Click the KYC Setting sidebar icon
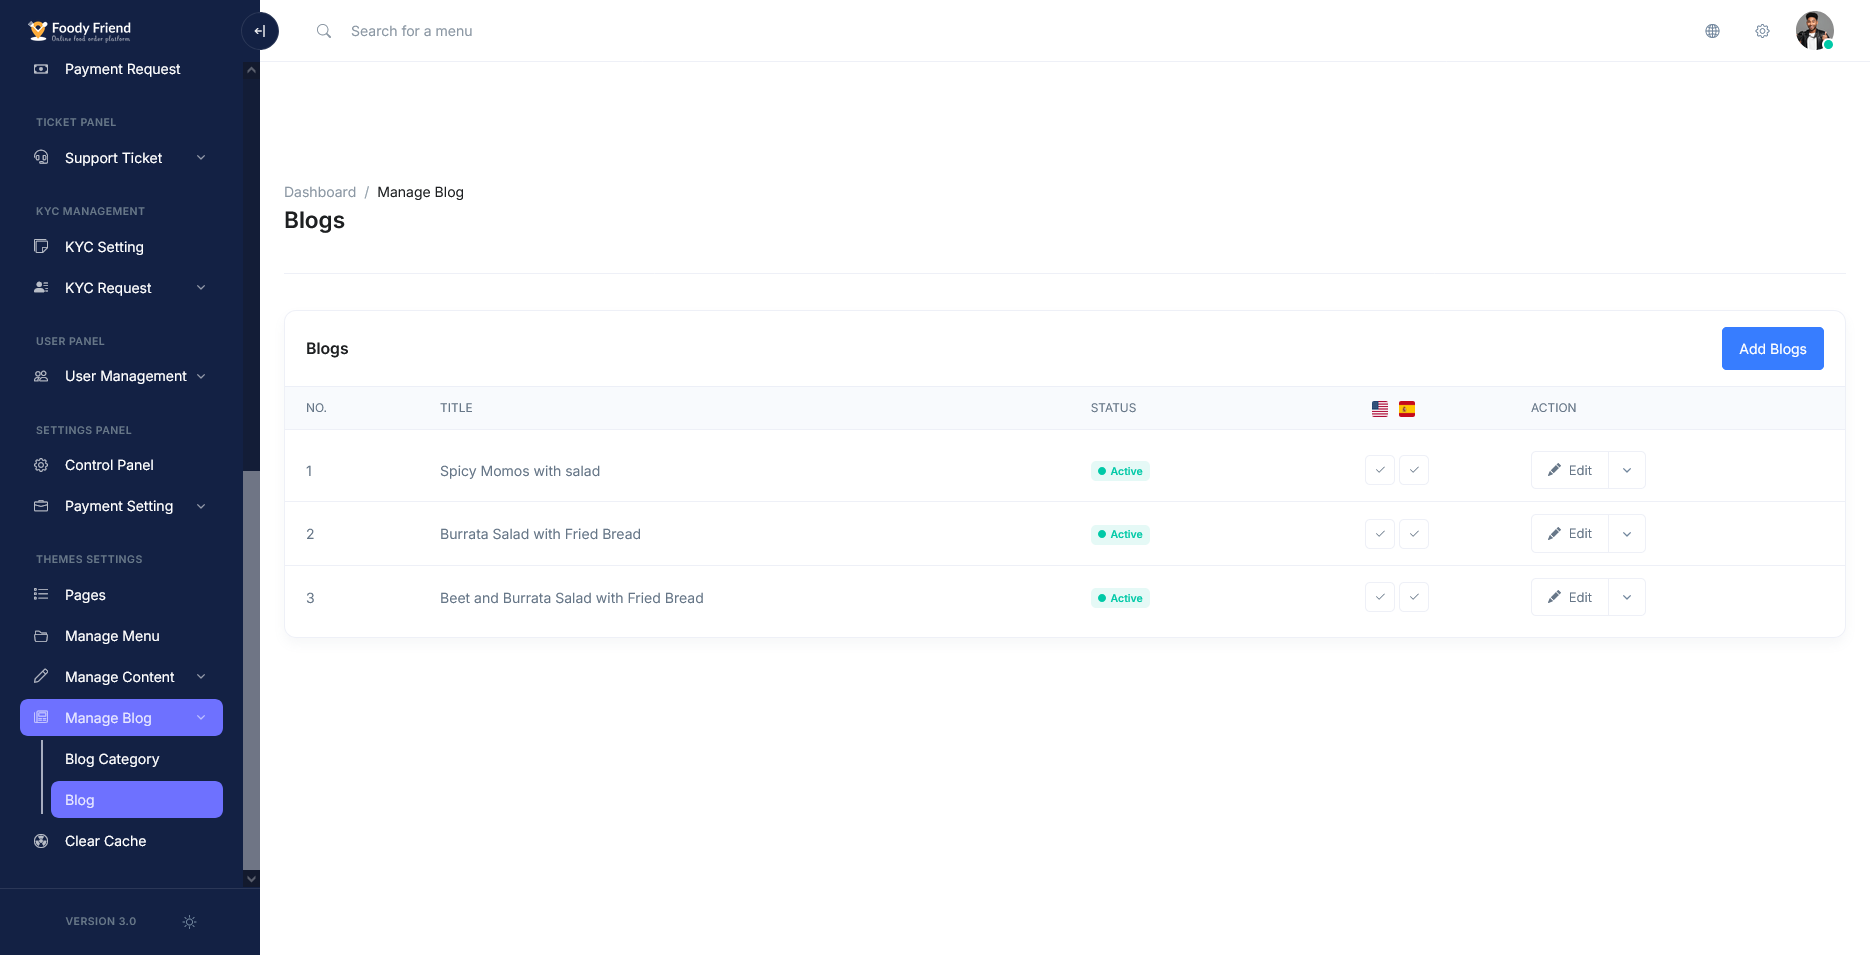 point(41,247)
